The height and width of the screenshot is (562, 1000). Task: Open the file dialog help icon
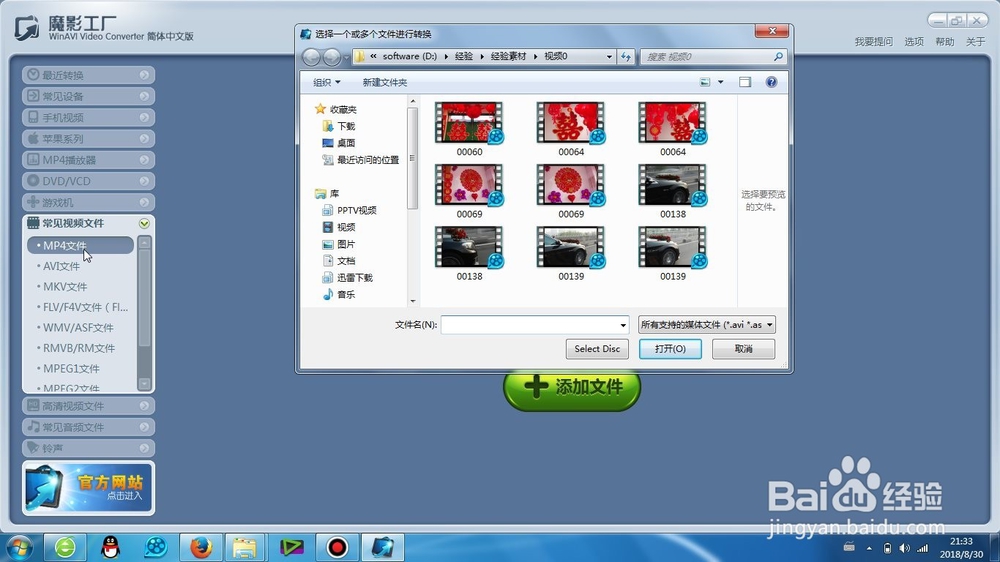pyautogui.click(x=771, y=82)
